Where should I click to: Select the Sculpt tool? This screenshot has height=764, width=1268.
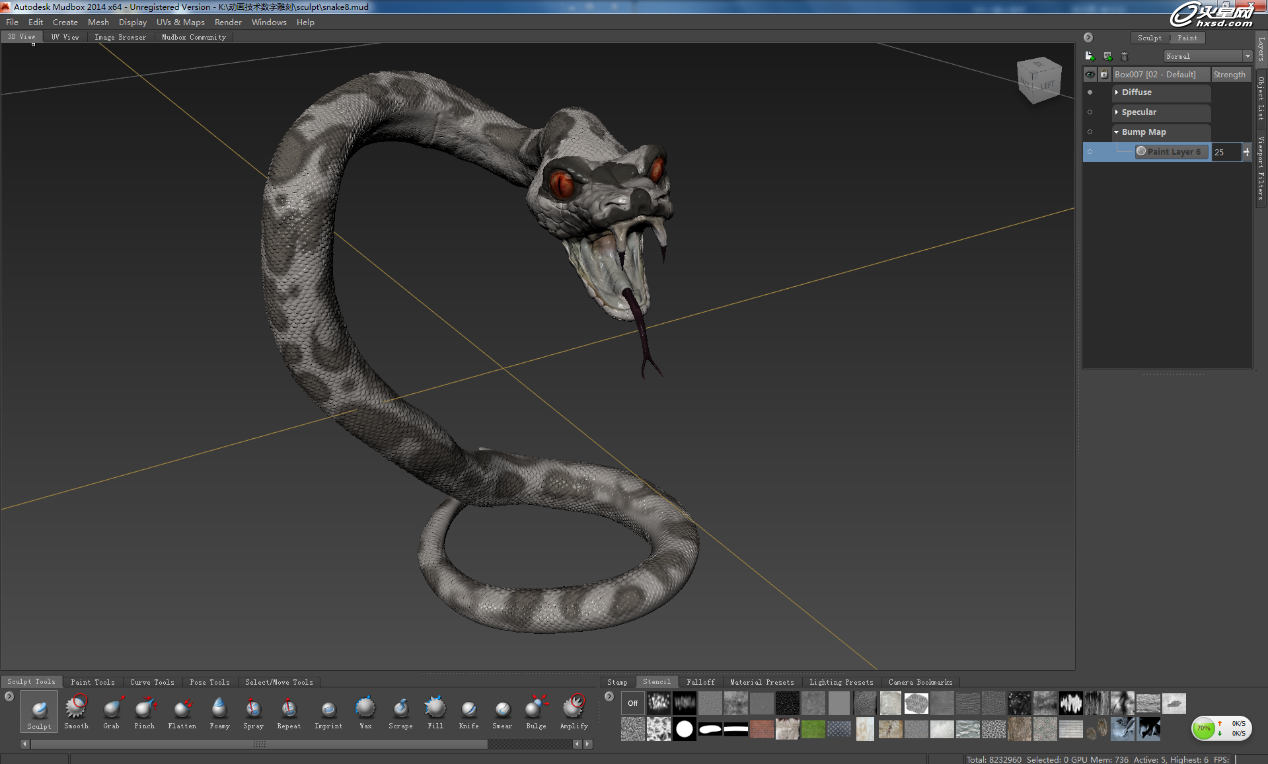point(39,711)
